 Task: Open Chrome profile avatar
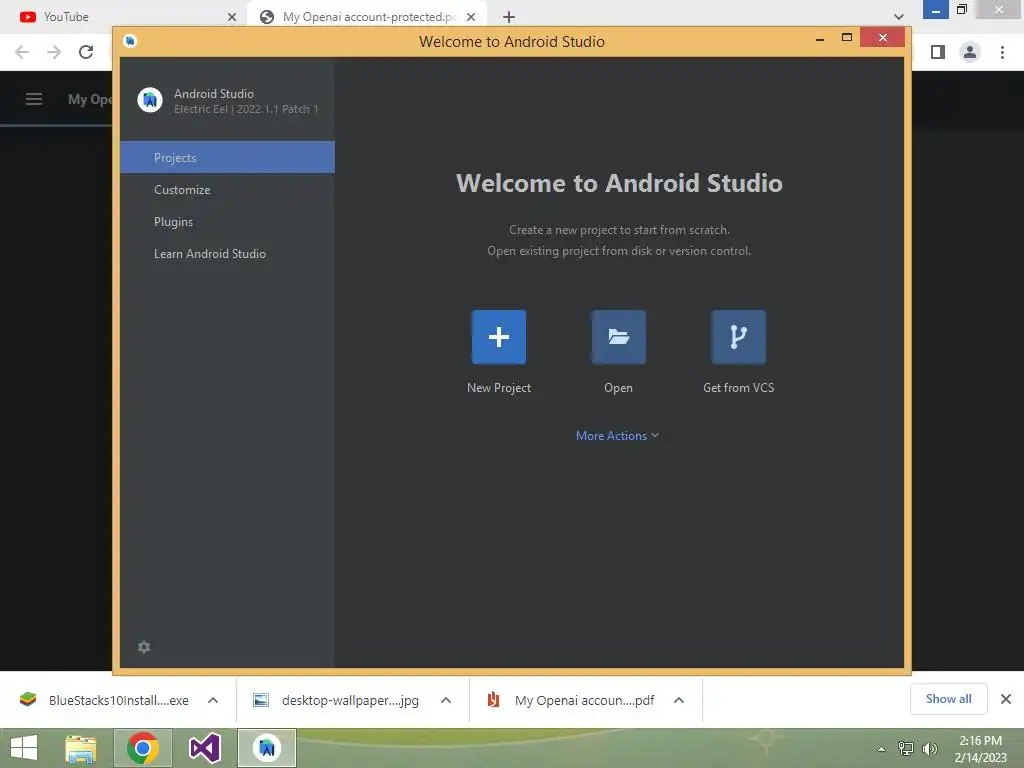click(970, 52)
